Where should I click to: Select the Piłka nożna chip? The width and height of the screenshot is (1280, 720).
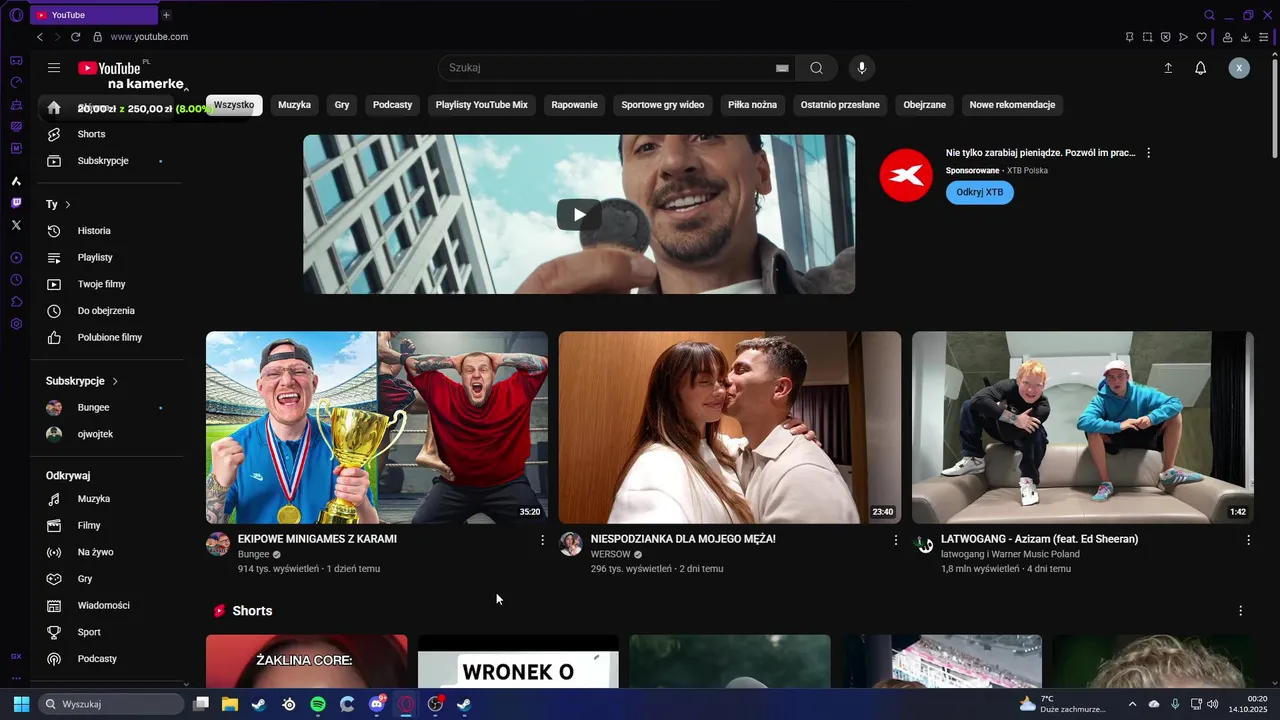click(752, 105)
